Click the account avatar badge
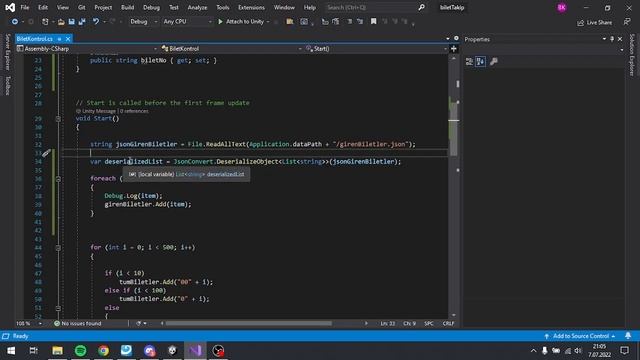 tap(562, 7)
